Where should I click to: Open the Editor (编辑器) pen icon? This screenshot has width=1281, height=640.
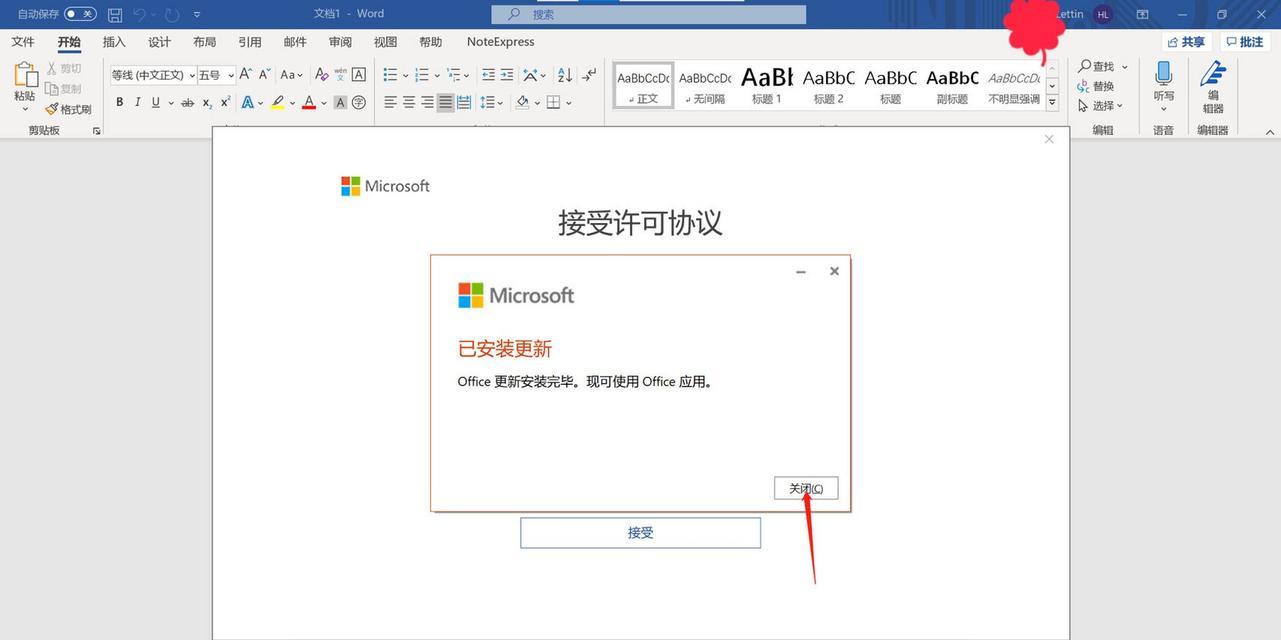point(1212,74)
